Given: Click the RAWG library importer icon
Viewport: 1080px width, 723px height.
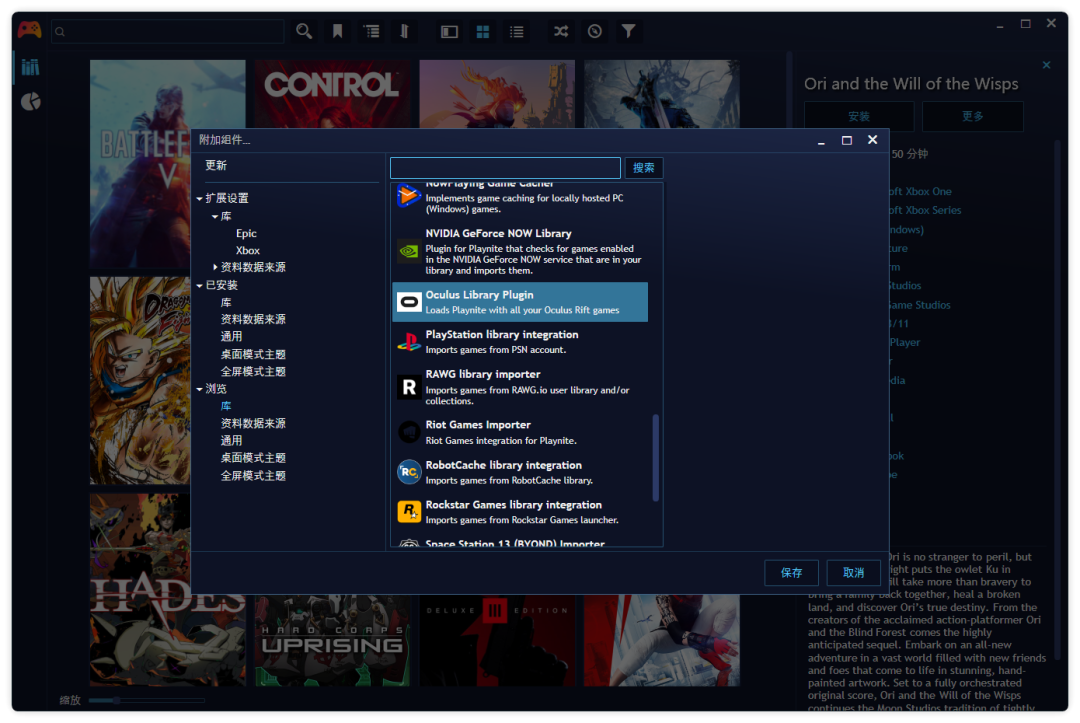Looking at the screenshot, I should pos(408,387).
